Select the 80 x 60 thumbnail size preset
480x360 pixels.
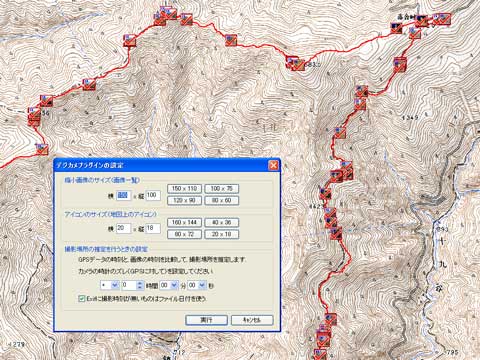coord(221,200)
